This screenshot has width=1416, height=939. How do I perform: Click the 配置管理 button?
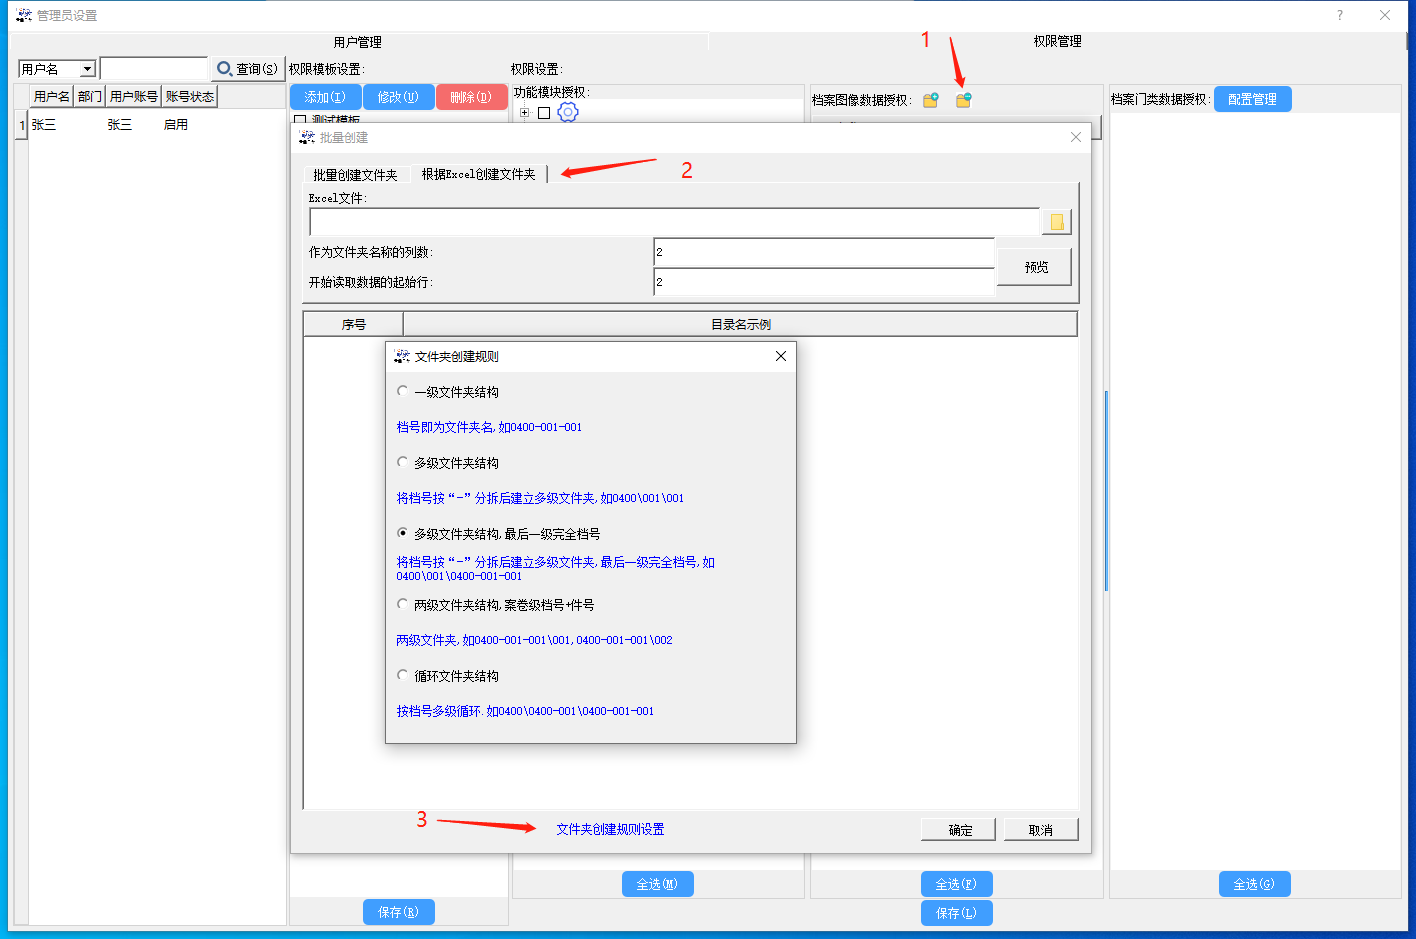coord(1252,99)
